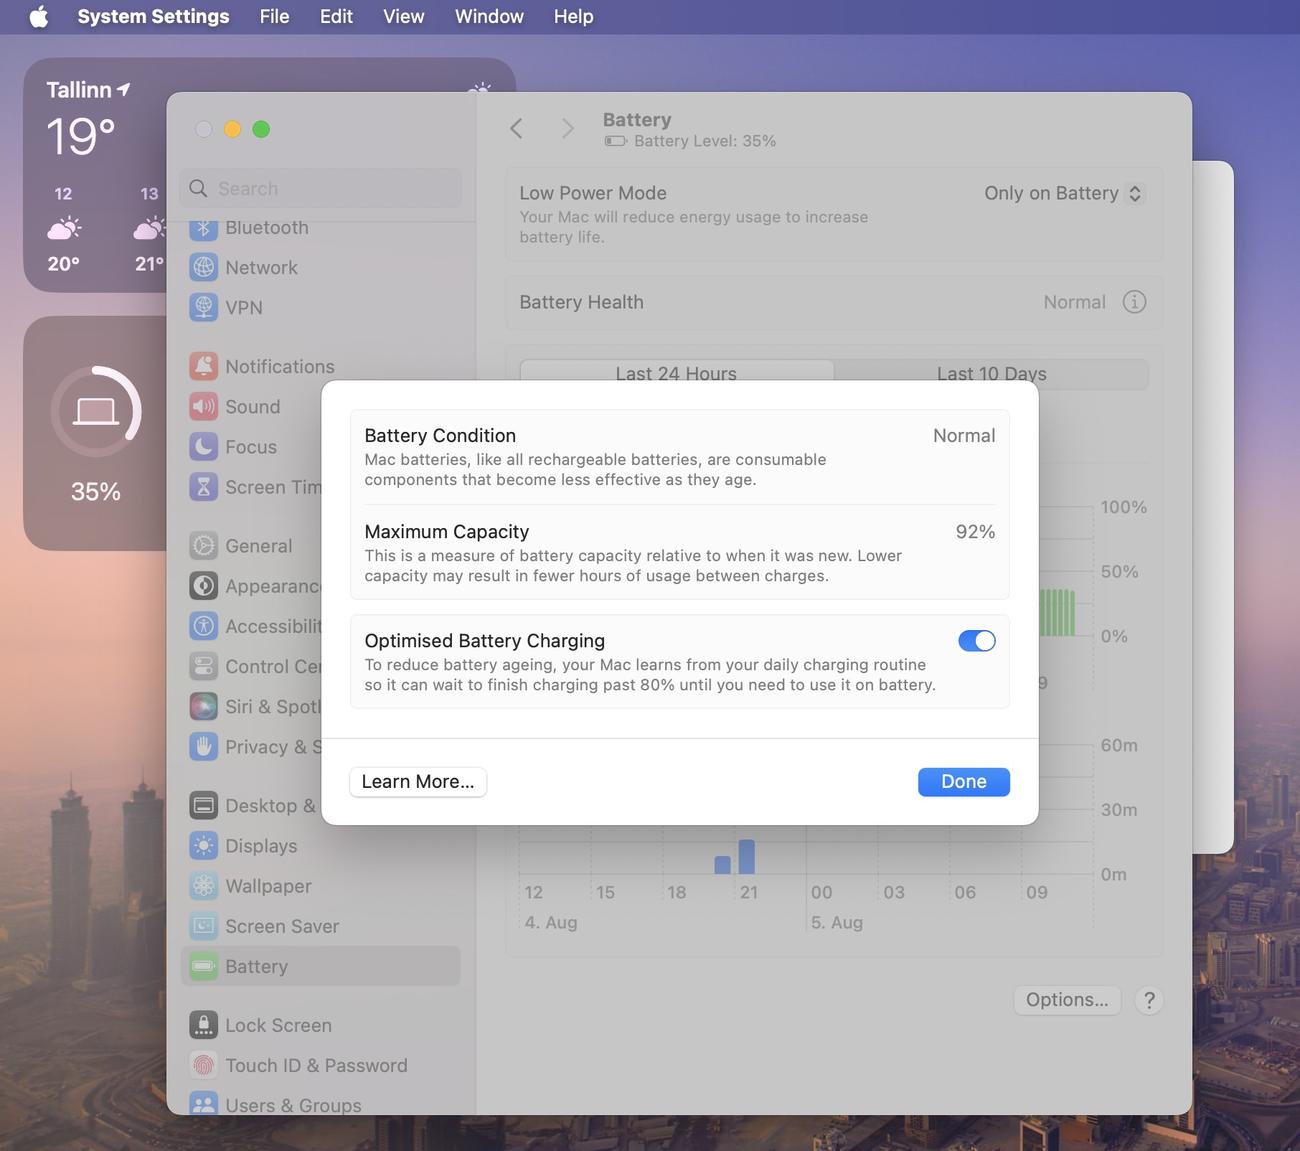1300x1151 pixels.
Task: Go forward with the right chevron
Action: pyautogui.click(x=567, y=129)
